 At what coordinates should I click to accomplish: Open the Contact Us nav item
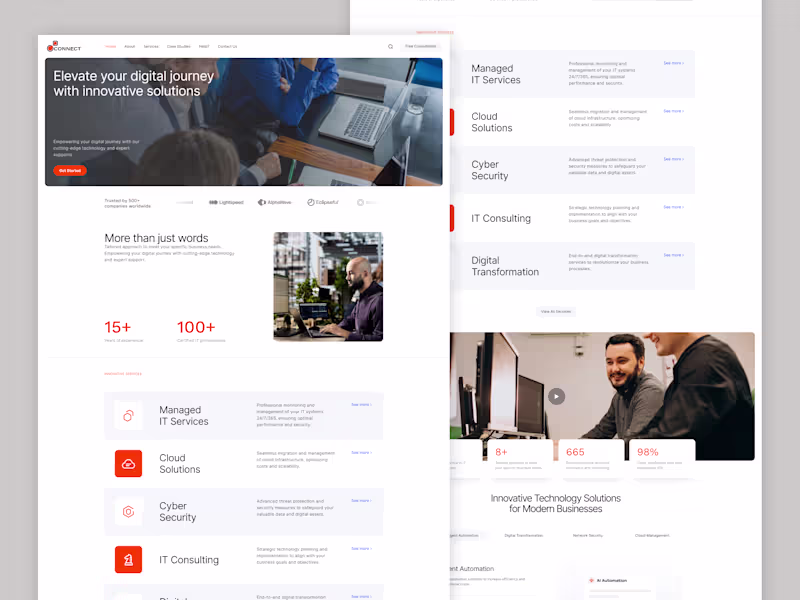click(228, 46)
